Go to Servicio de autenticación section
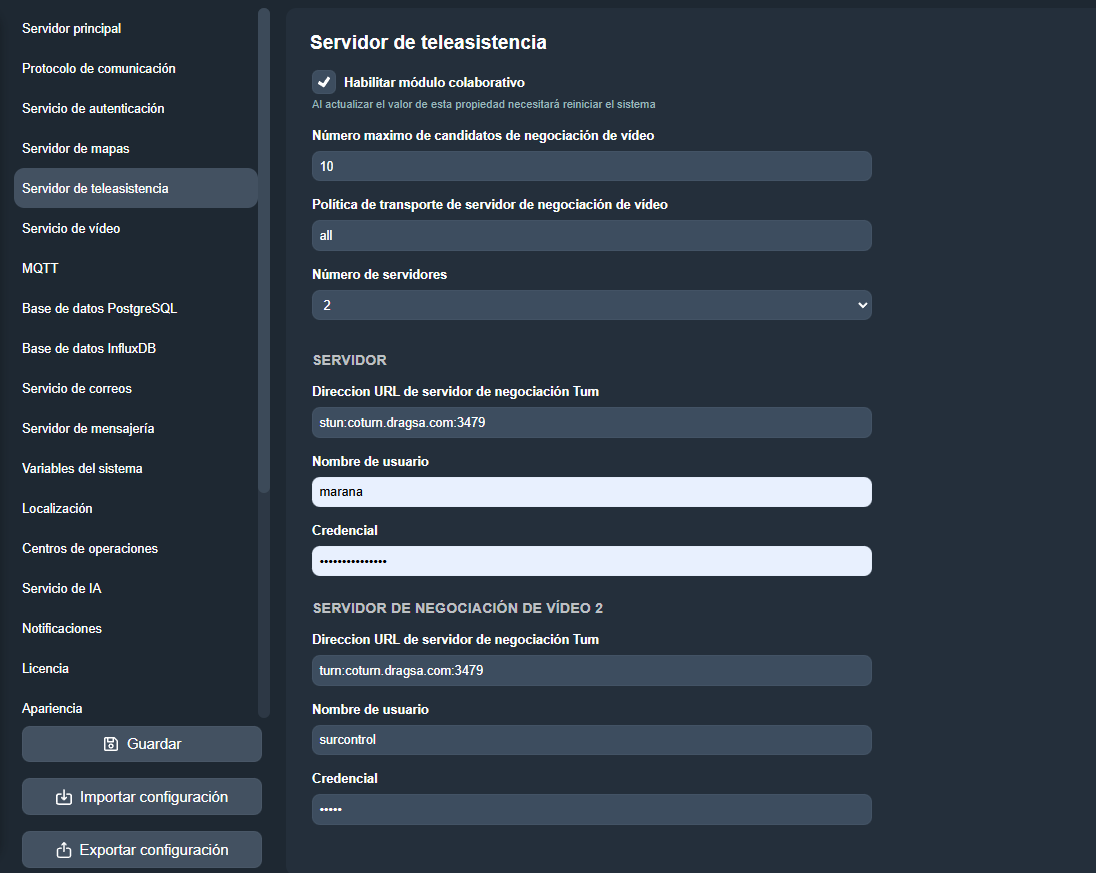 click(93, 108)
